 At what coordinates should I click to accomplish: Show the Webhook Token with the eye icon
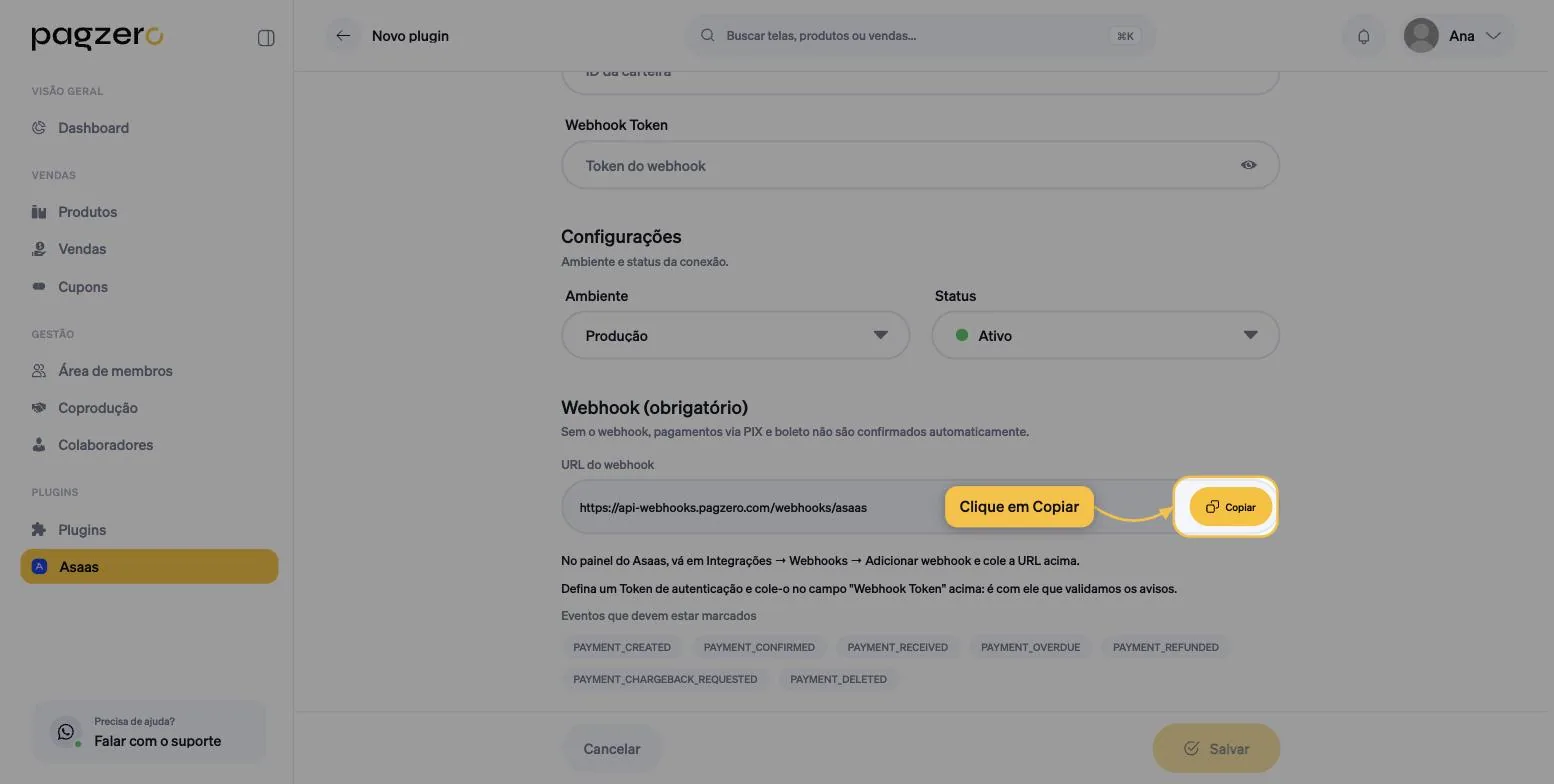pos(1249,165)
